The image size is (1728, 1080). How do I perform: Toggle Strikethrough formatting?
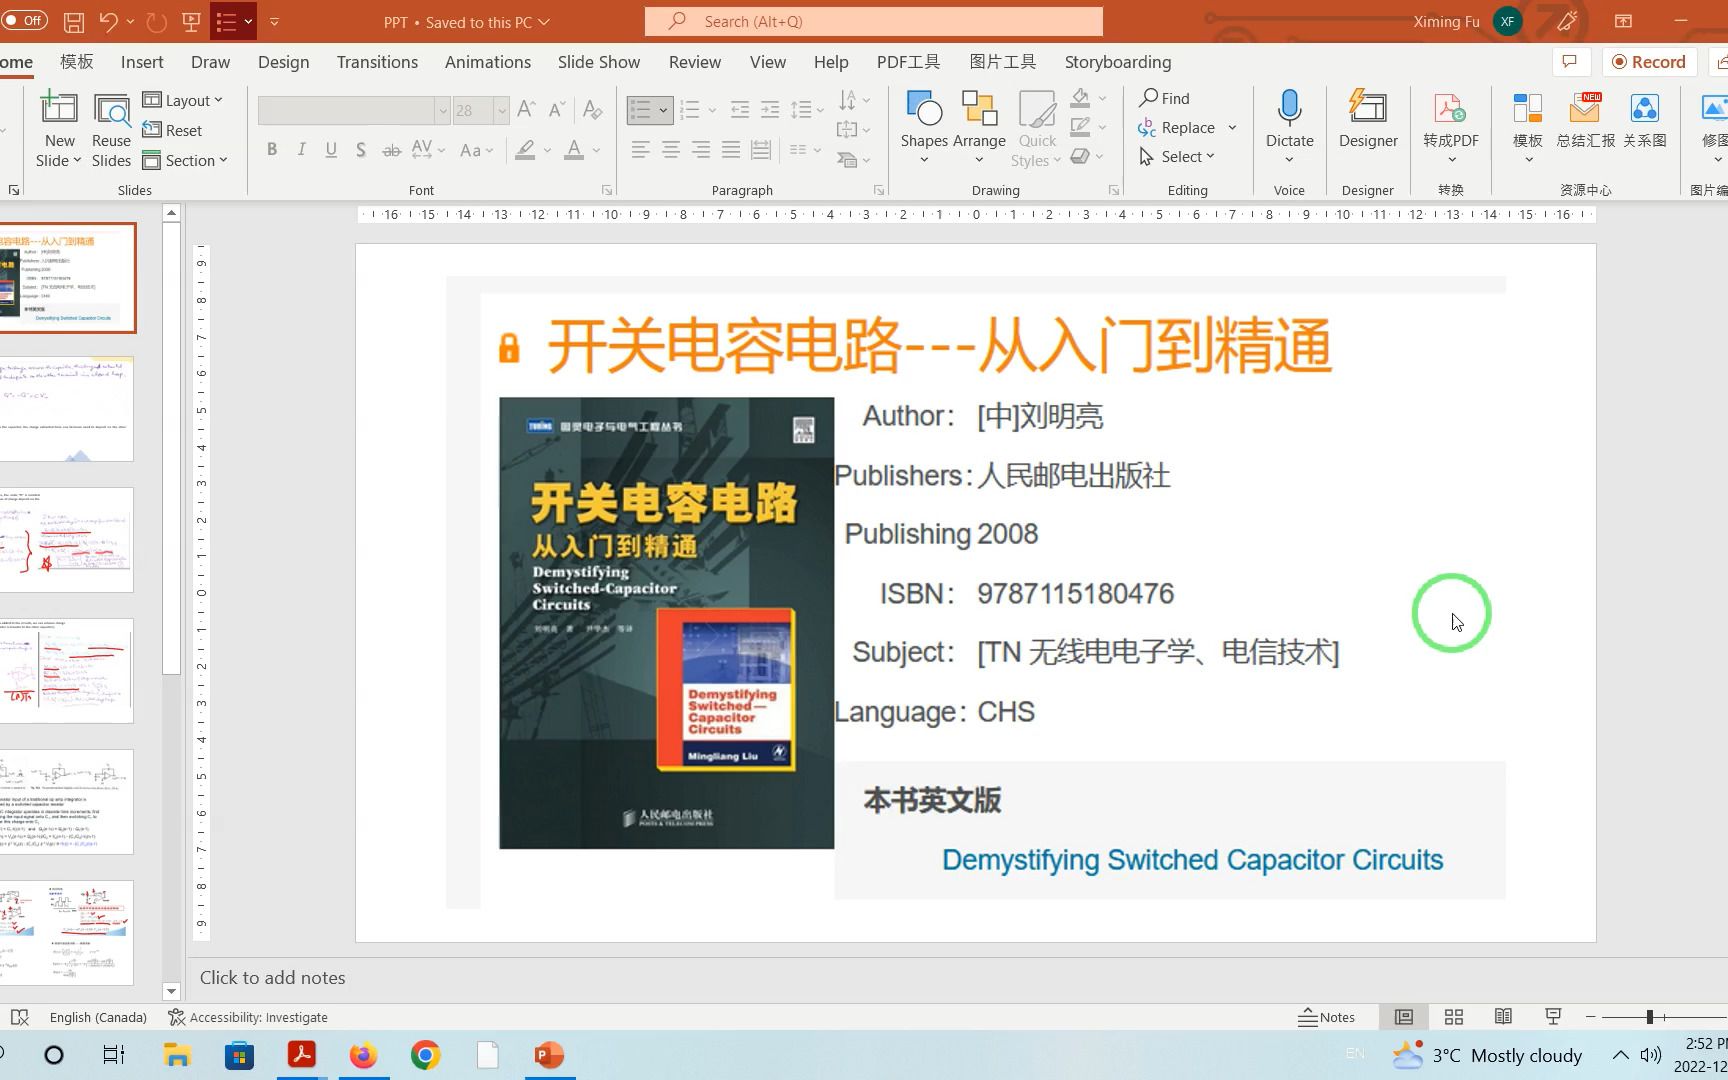click(x=392, y=150)
